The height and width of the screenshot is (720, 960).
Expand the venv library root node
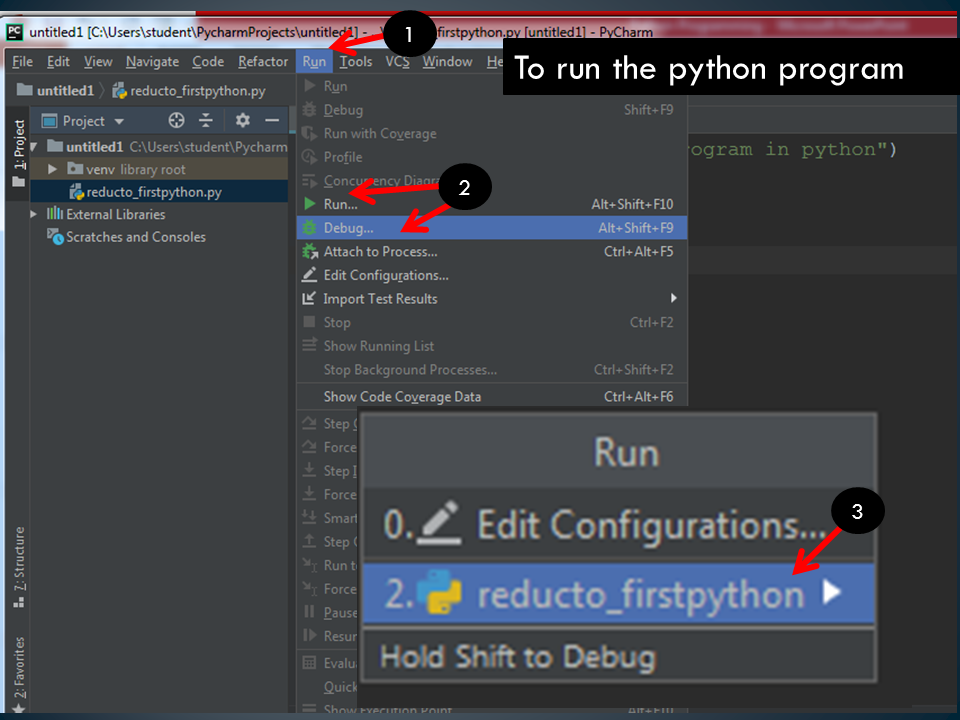pos(51,168)
